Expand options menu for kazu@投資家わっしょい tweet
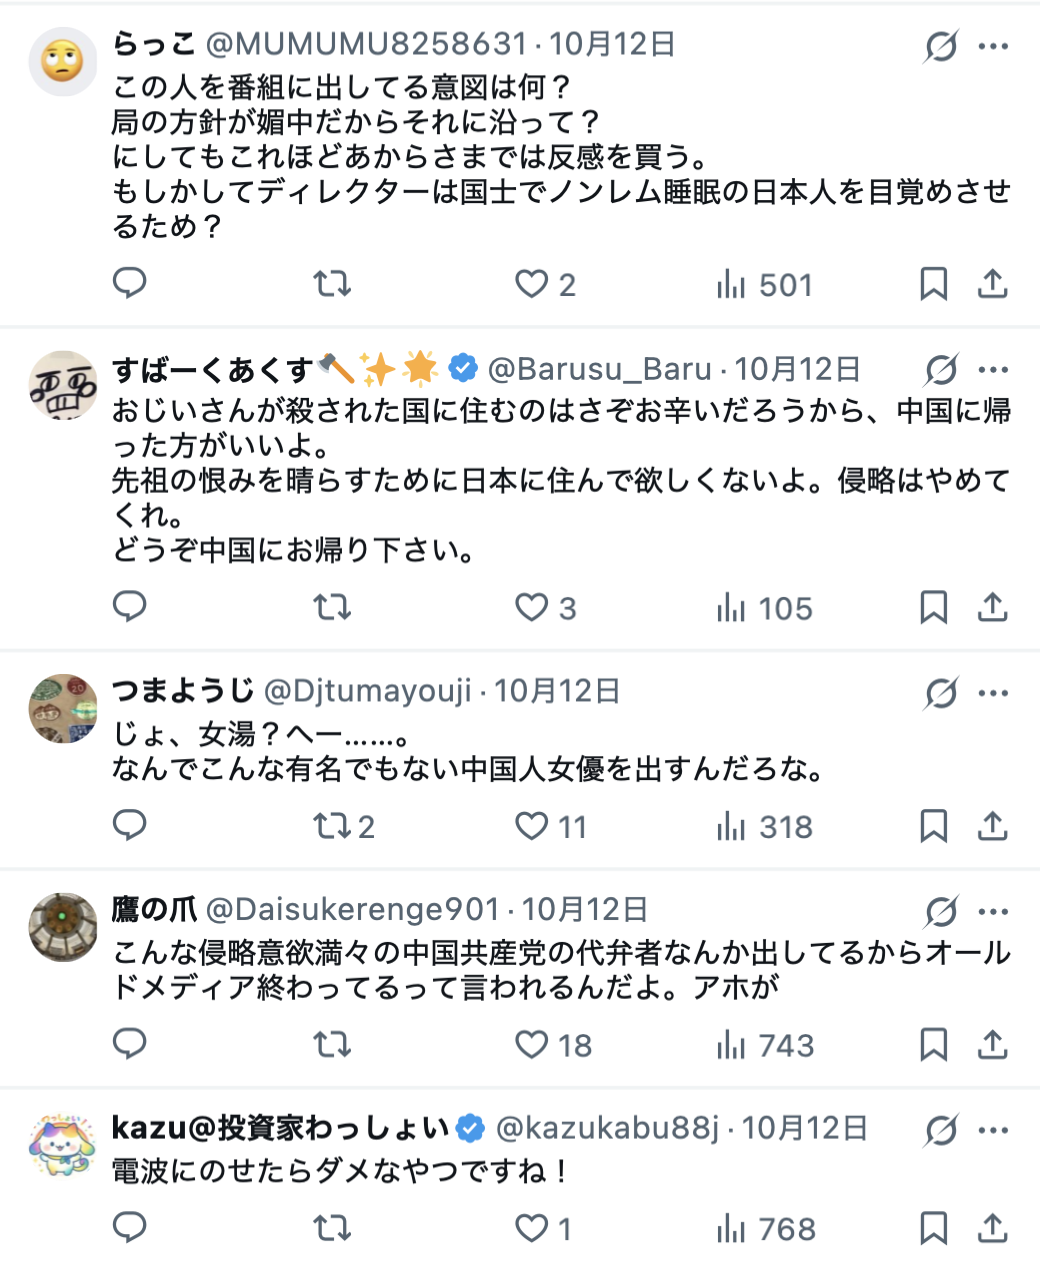Image resolution: width=1040 pixels, height=1266 pixels. [x=993, y=1130]
